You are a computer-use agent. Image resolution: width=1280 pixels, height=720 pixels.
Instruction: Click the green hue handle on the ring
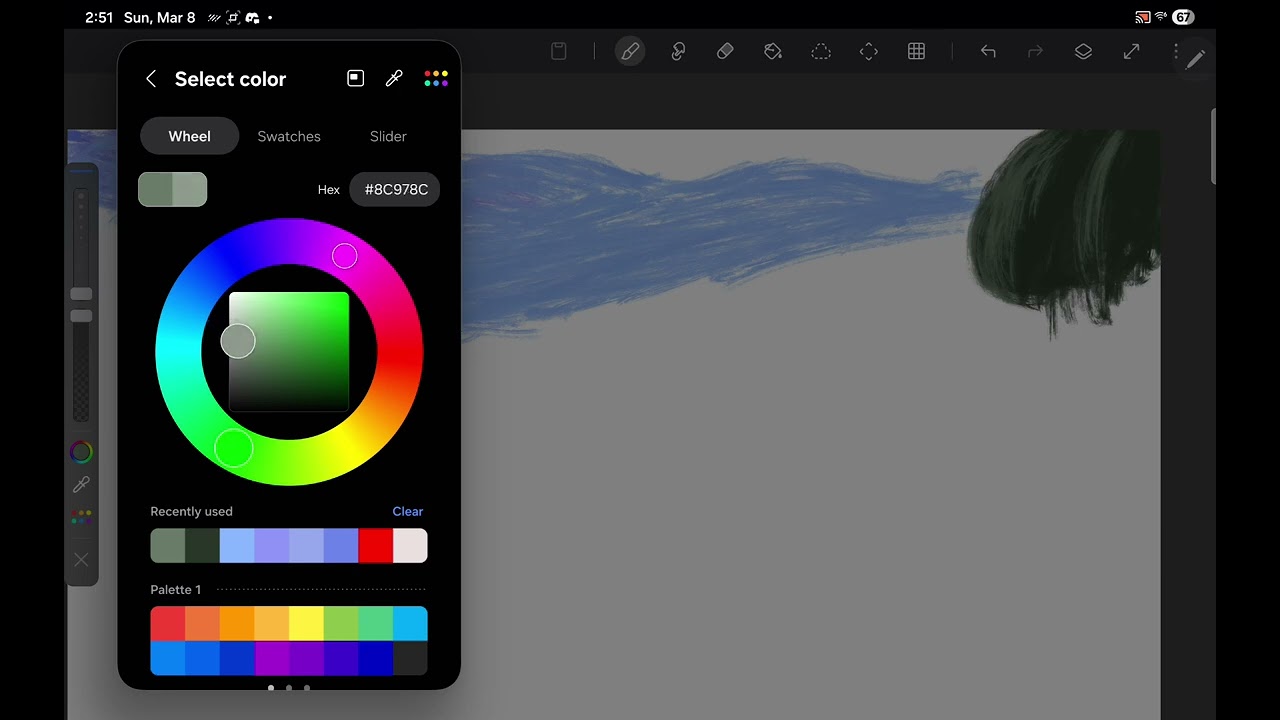coord(234,448)
